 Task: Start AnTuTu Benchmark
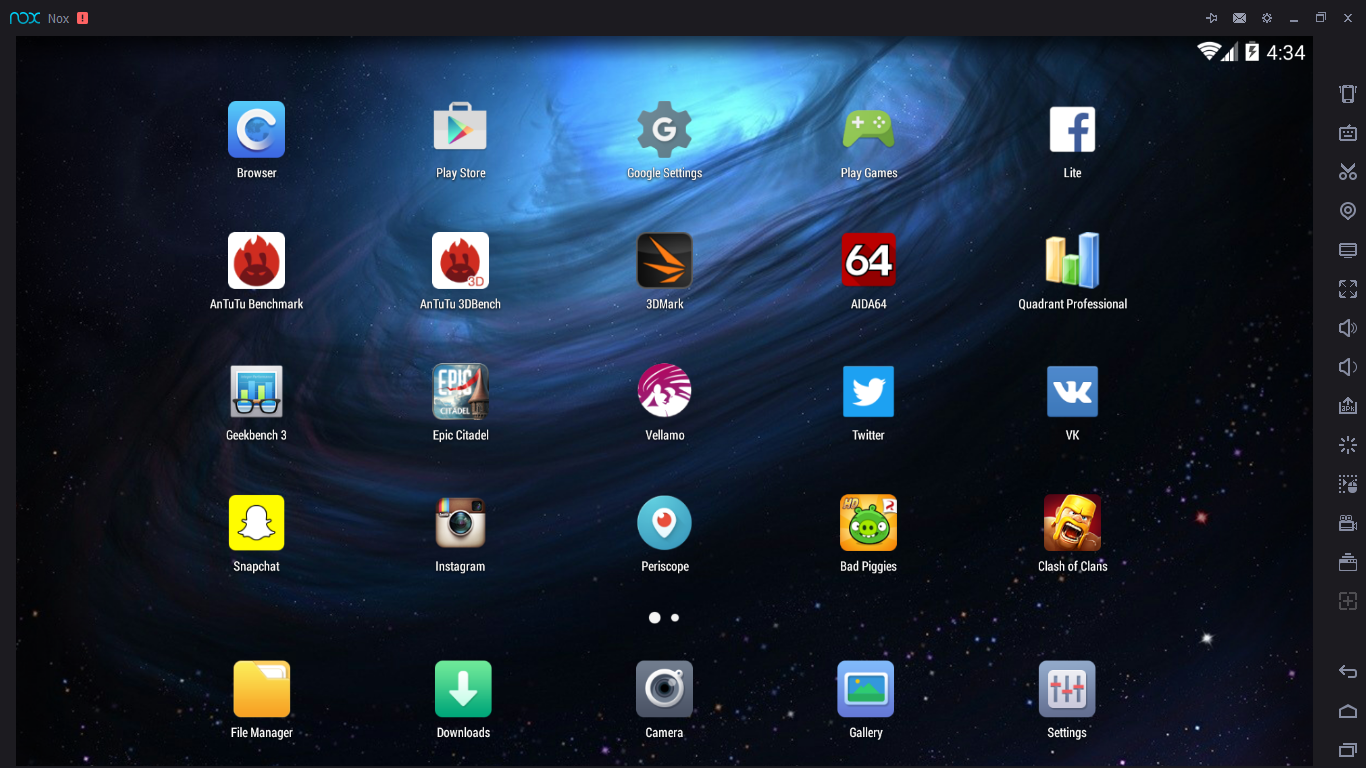pos(256,261)
